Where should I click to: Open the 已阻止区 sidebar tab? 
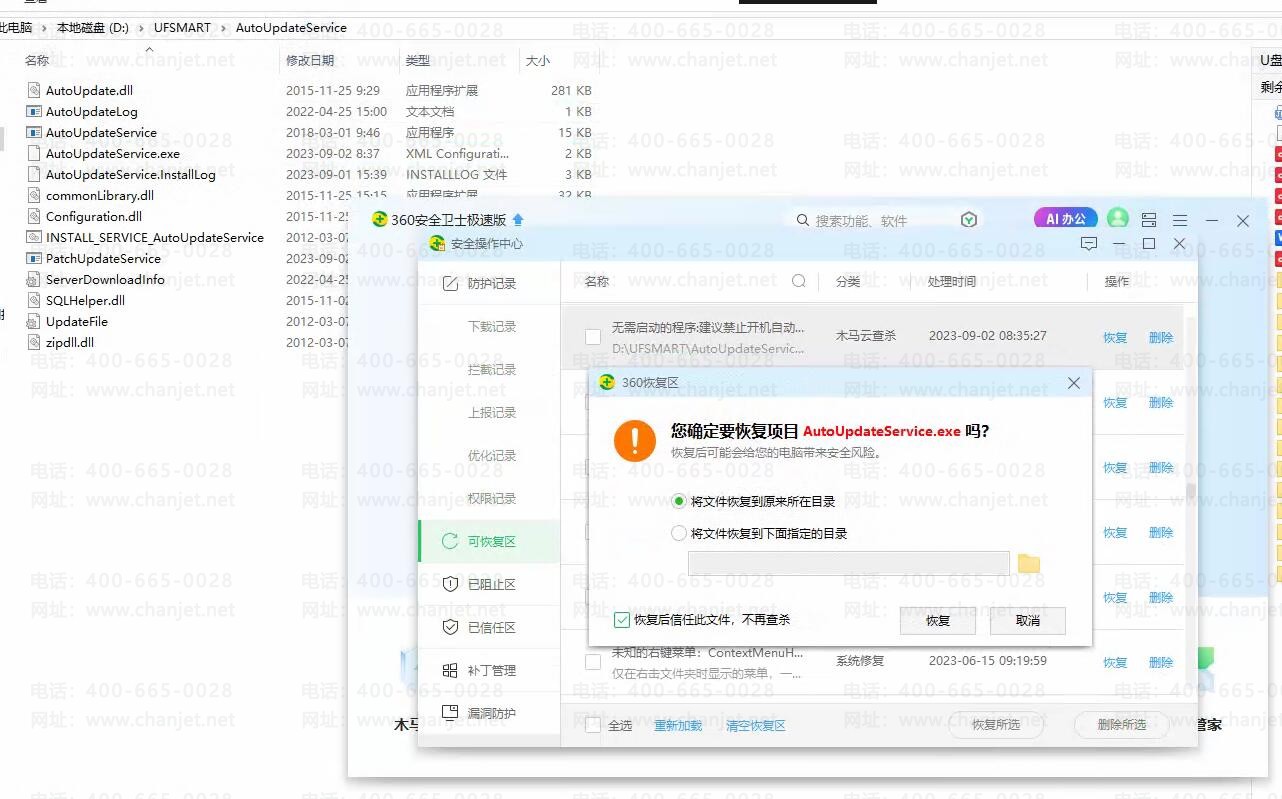pyautogui.click(x=490, y=584)
